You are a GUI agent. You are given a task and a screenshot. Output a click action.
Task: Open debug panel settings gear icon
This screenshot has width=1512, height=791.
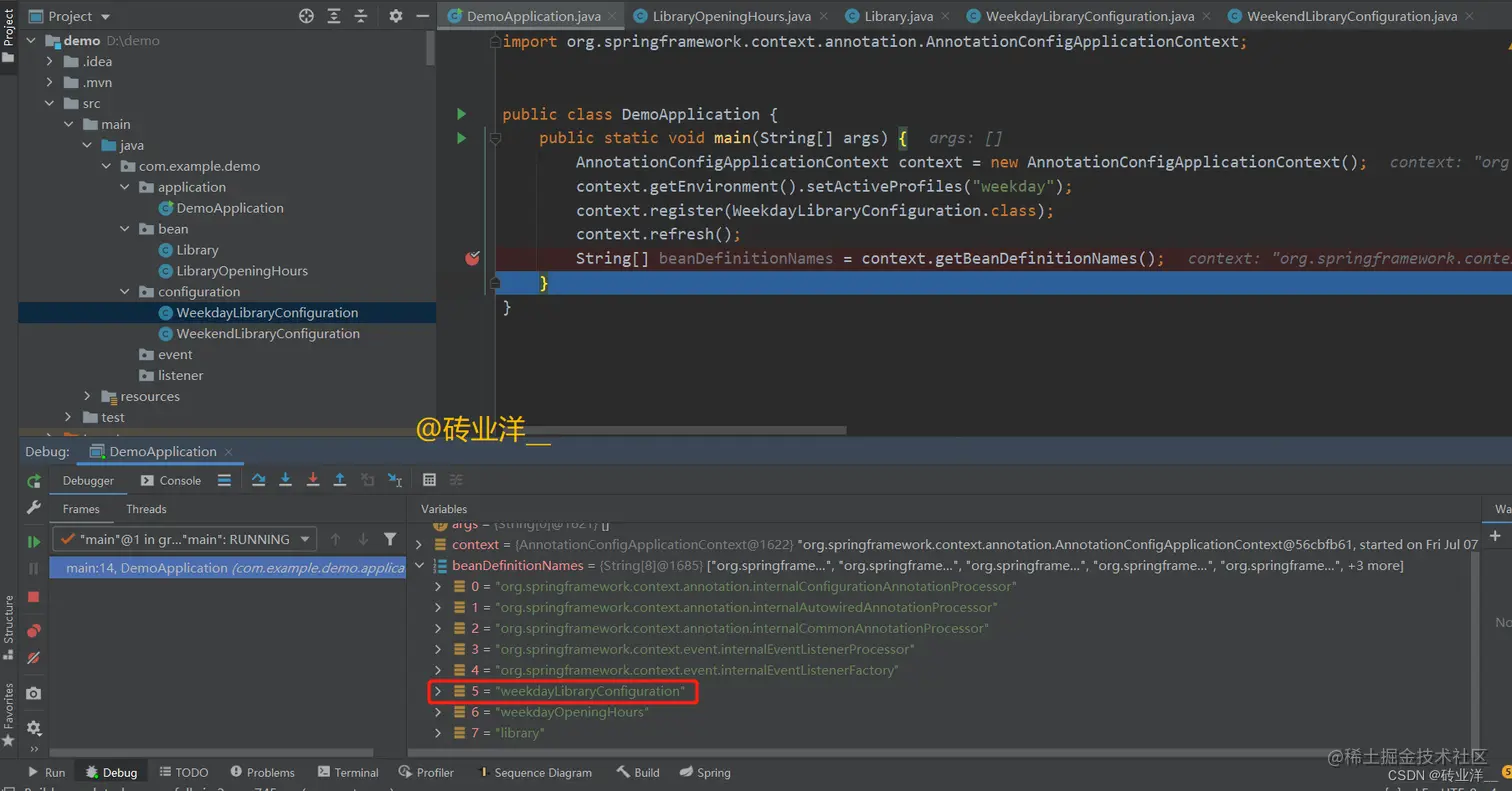[33, 728]
